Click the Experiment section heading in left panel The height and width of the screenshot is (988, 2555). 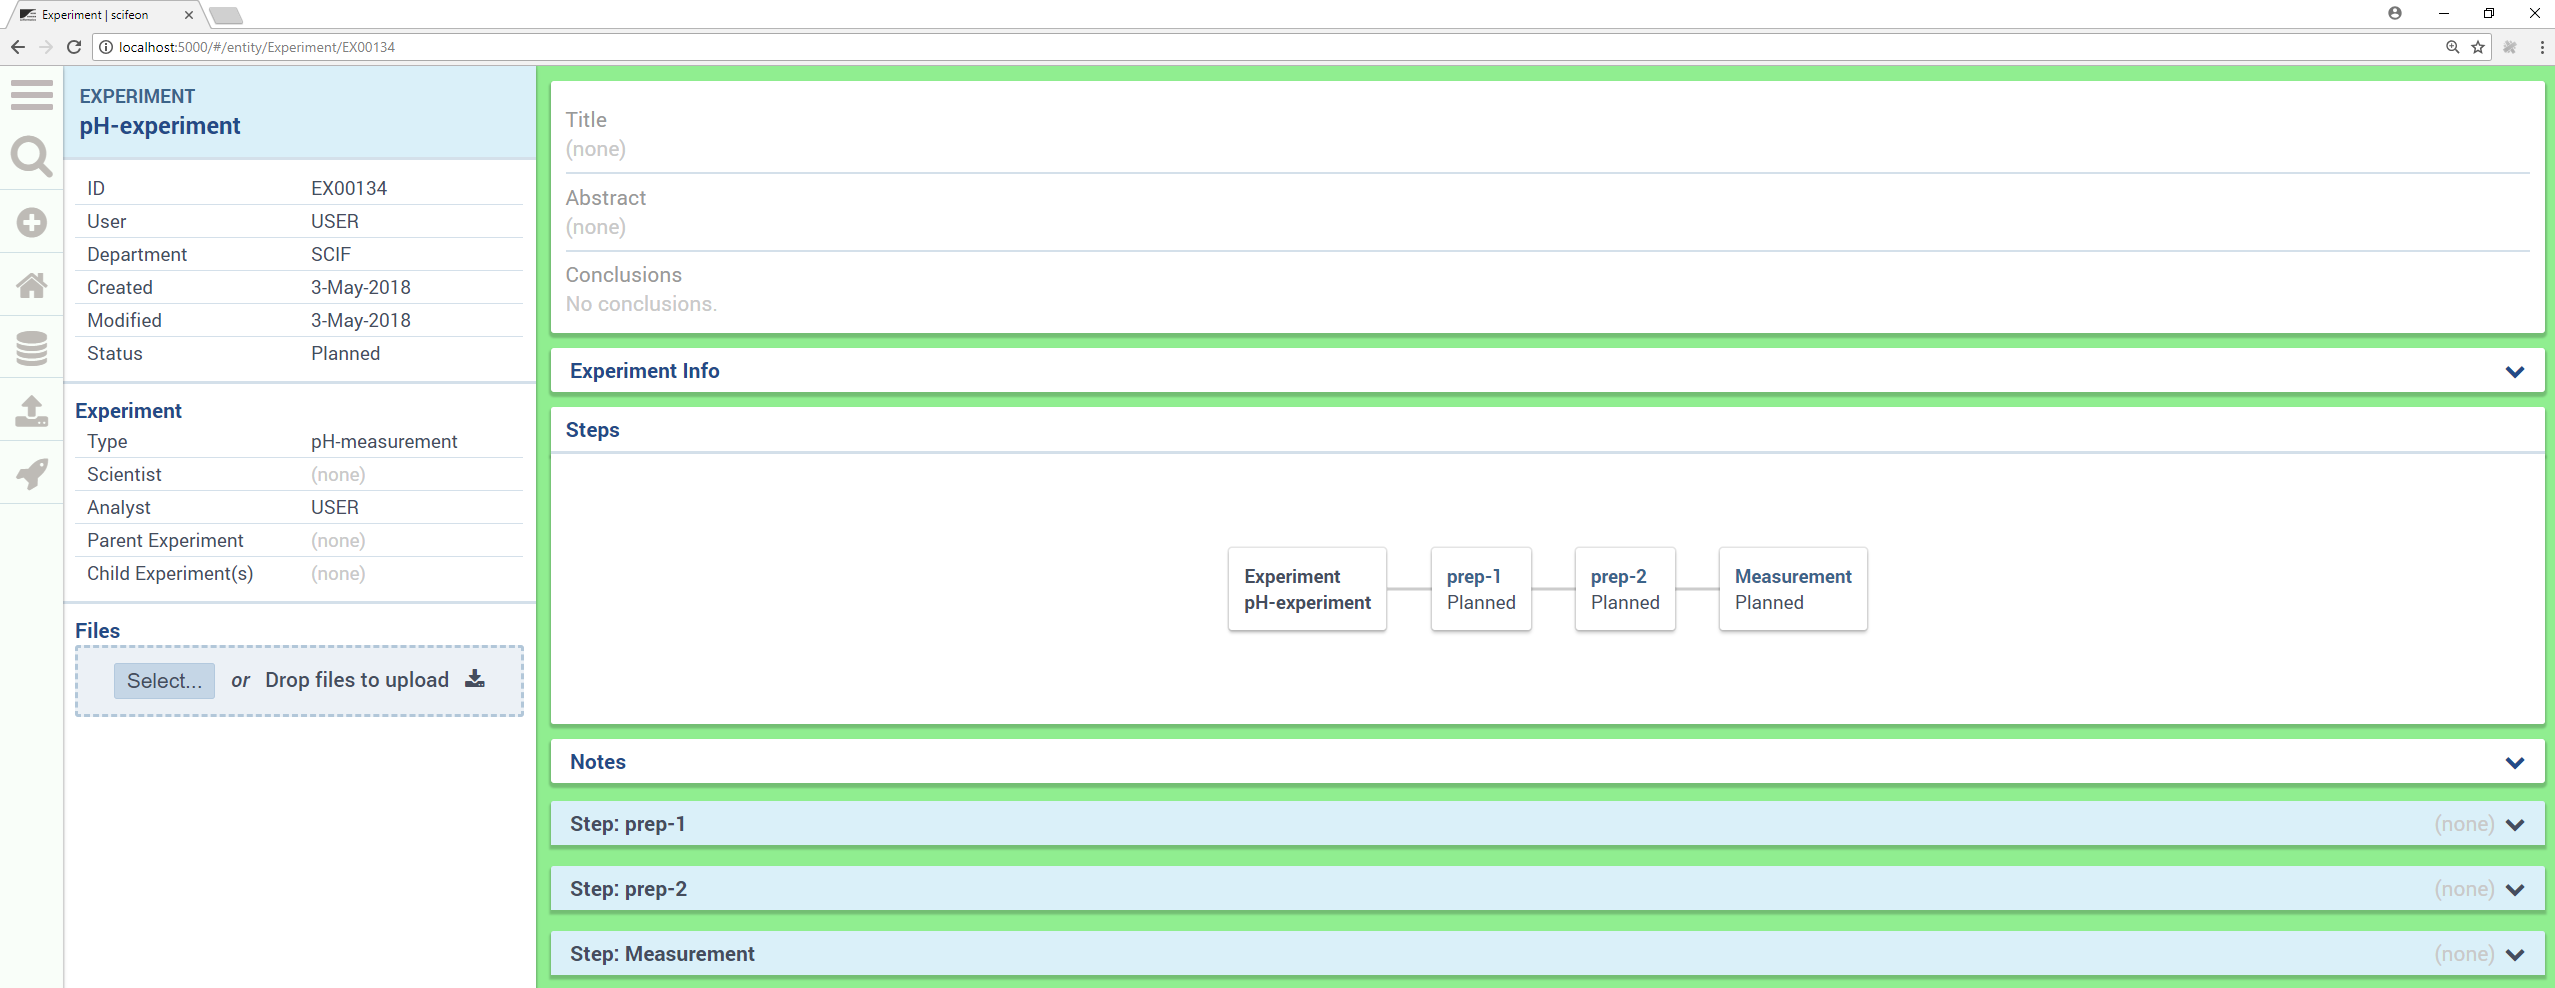pos(128,411)
